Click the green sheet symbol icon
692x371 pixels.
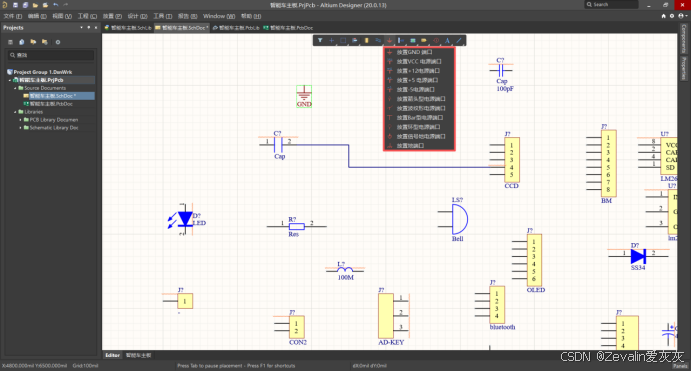click(x=413, y=41)
